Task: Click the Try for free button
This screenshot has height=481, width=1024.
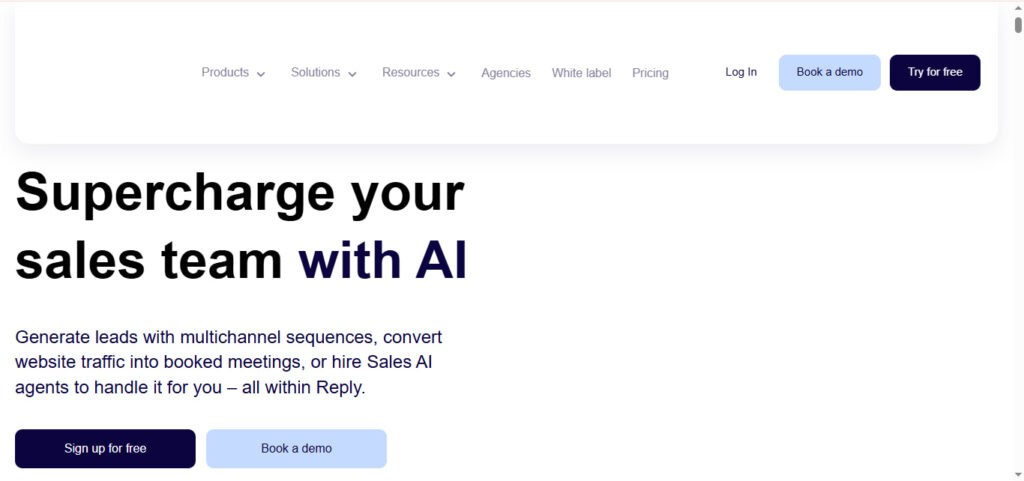Action: click(x=935, y=72)
